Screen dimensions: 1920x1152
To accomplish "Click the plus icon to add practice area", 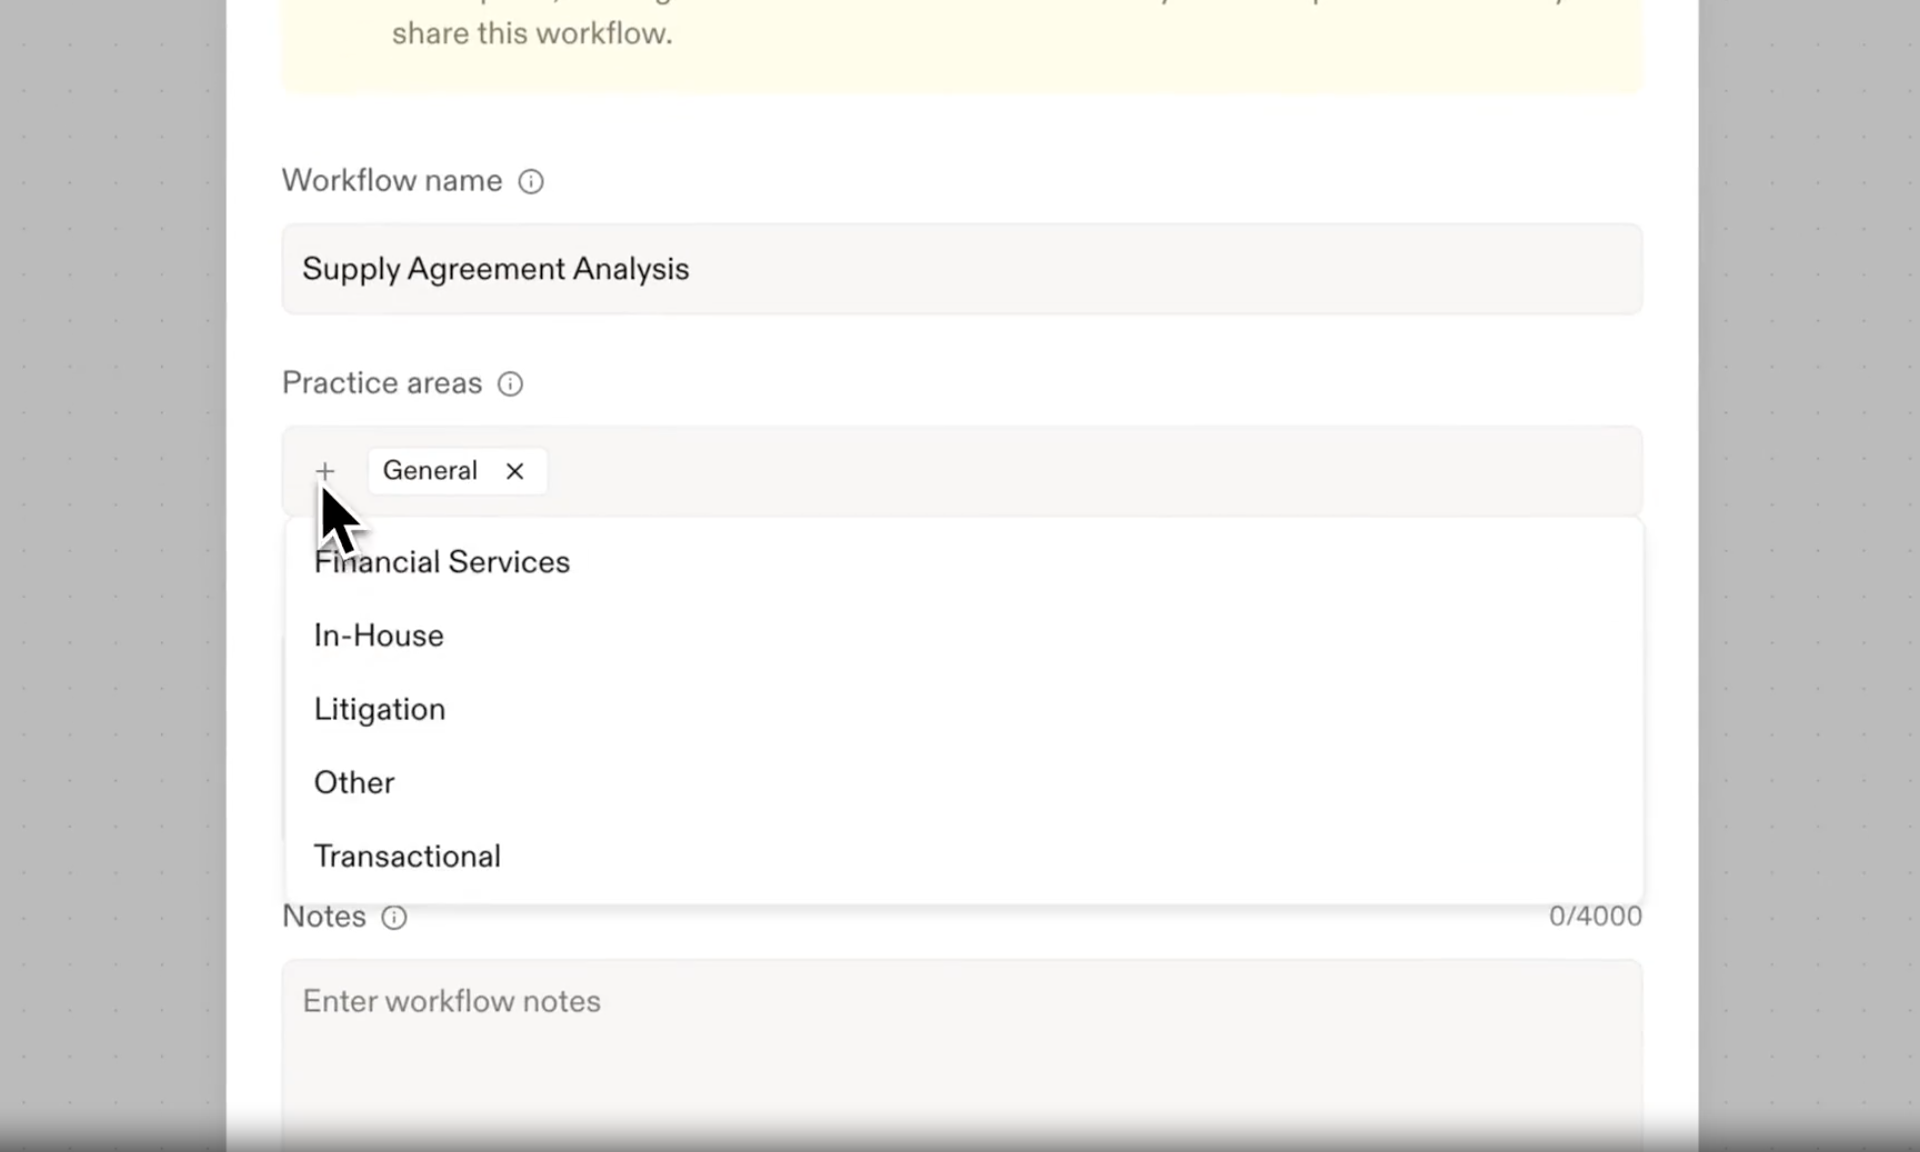I will tap(325, 471).
